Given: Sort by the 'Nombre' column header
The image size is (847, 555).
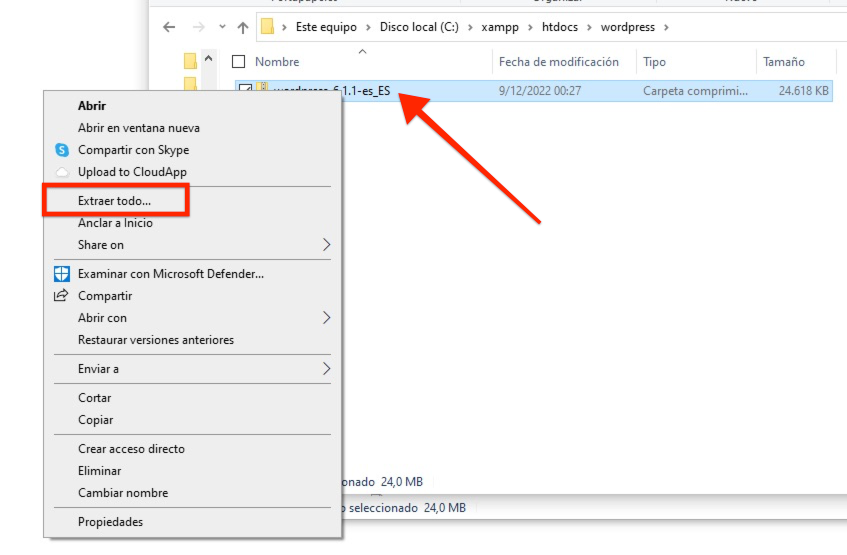Looking at the screenshot, I should pos(277,62).
